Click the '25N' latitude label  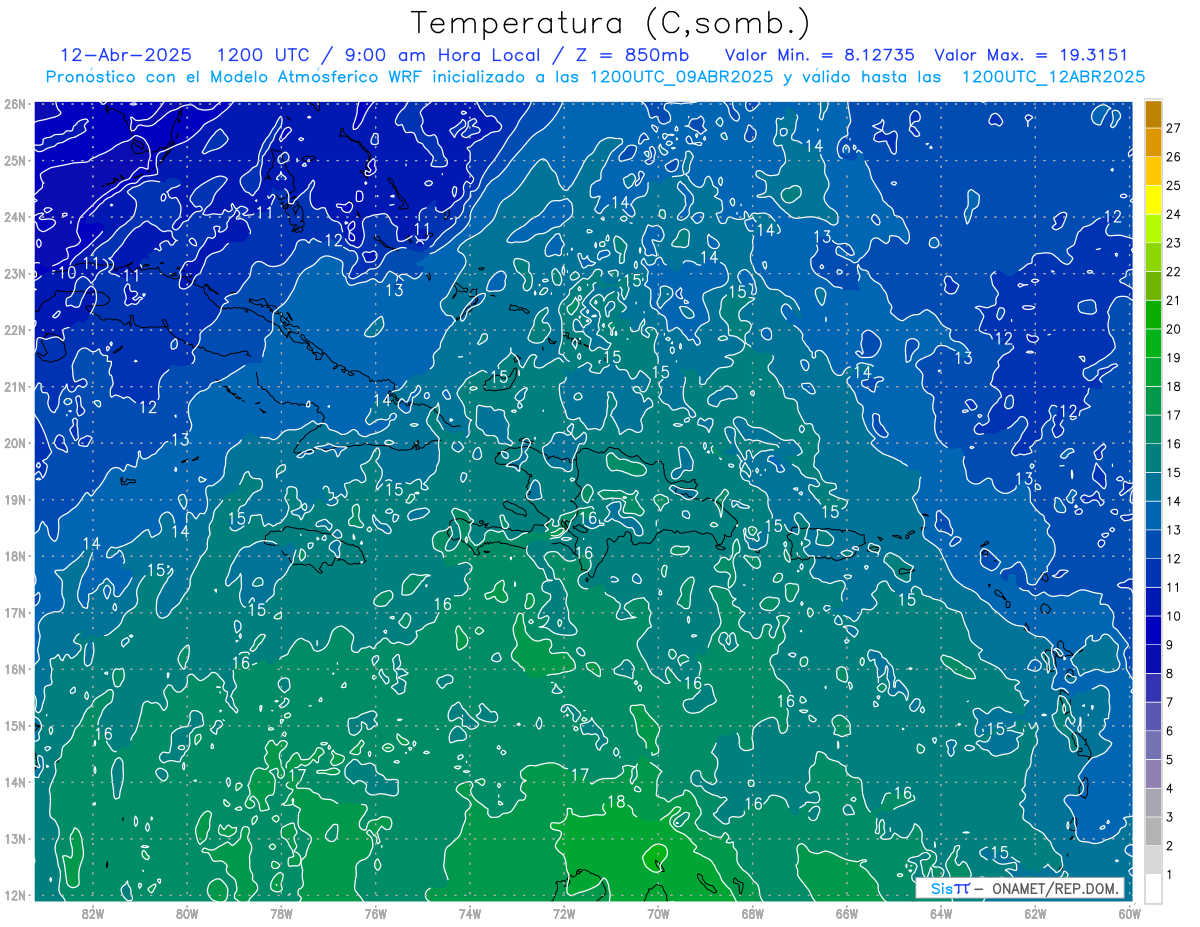[x=14, y=160]
